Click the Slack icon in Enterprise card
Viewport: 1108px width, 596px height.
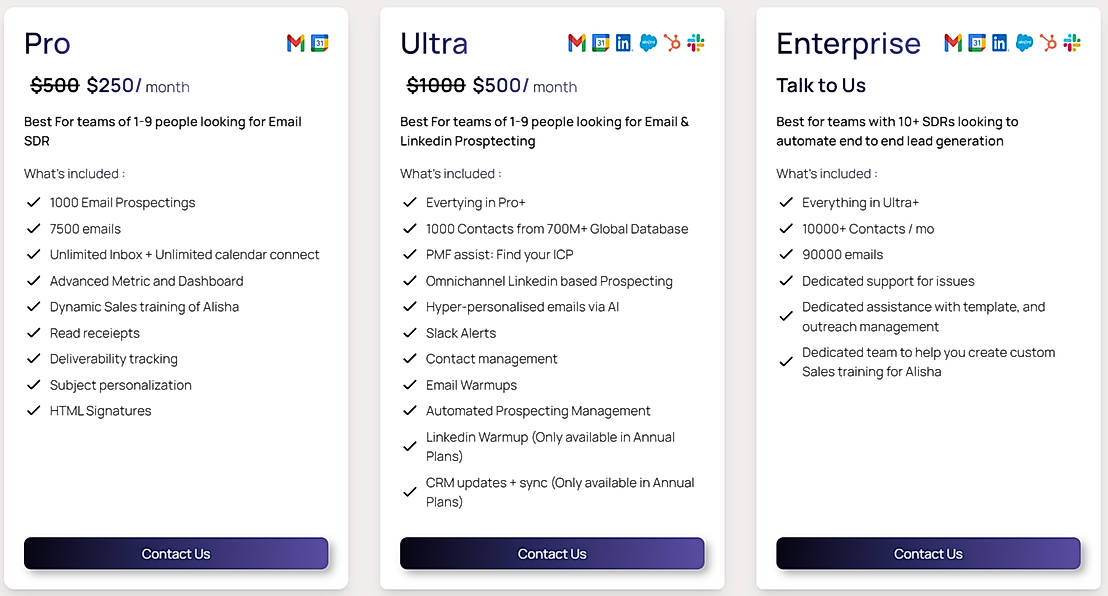[x=1072, y=43]
